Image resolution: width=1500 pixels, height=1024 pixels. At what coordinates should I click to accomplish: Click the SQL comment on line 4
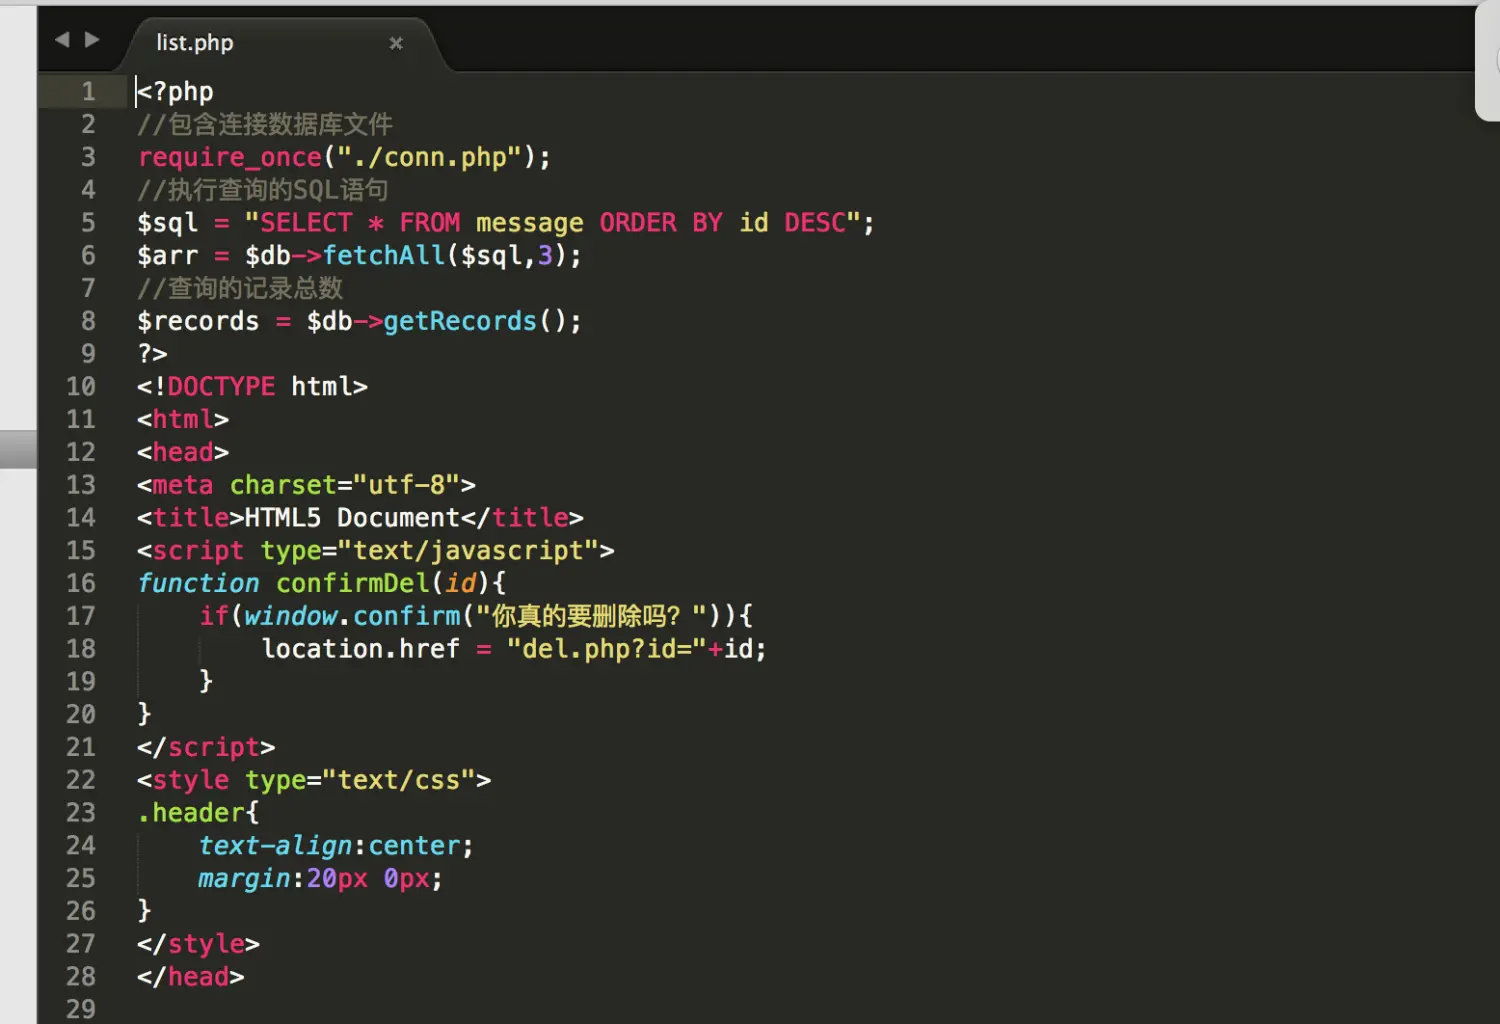click(x=263, y=190)
